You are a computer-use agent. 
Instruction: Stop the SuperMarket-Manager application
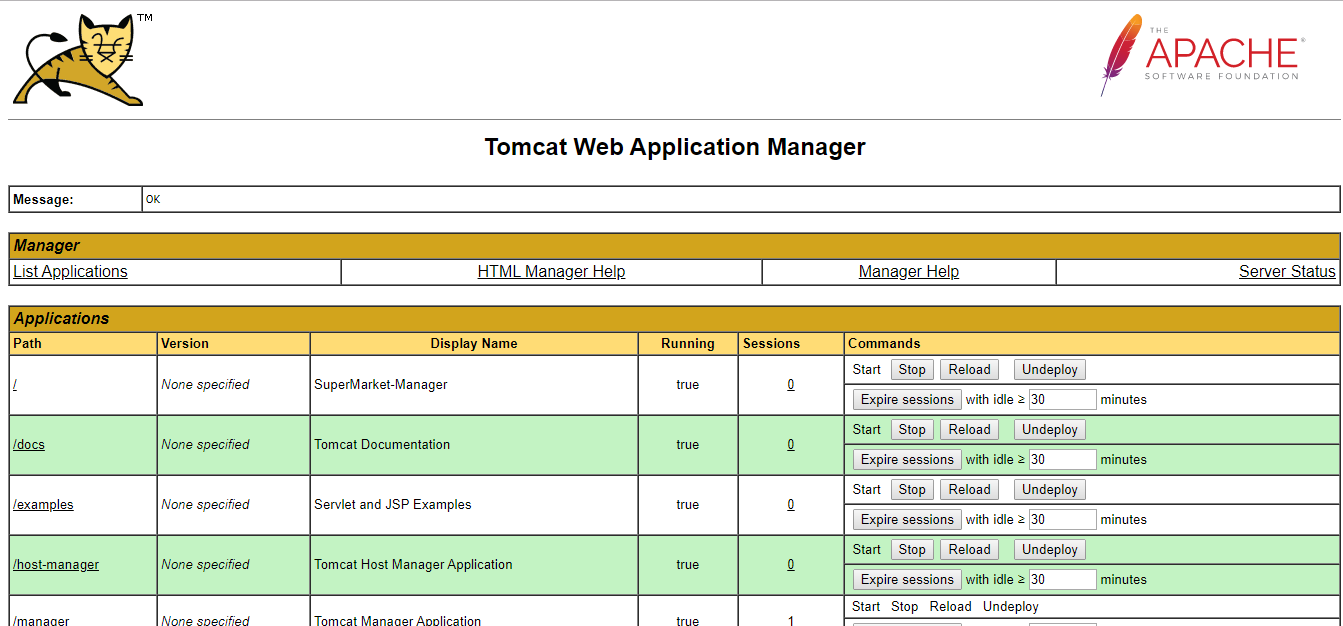point(912,370)
